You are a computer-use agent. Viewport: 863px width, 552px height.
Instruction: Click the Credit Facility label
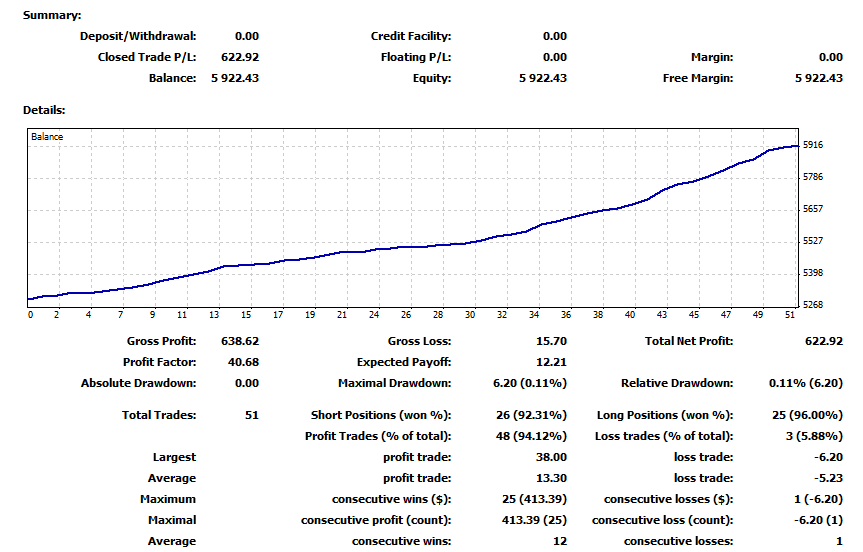point(411,36)
